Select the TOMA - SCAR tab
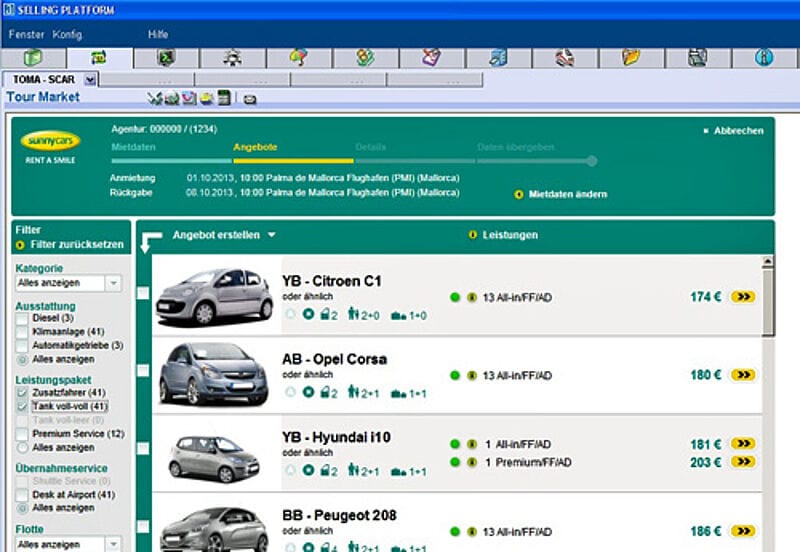 pyautogui.click(x=44, y=80)
